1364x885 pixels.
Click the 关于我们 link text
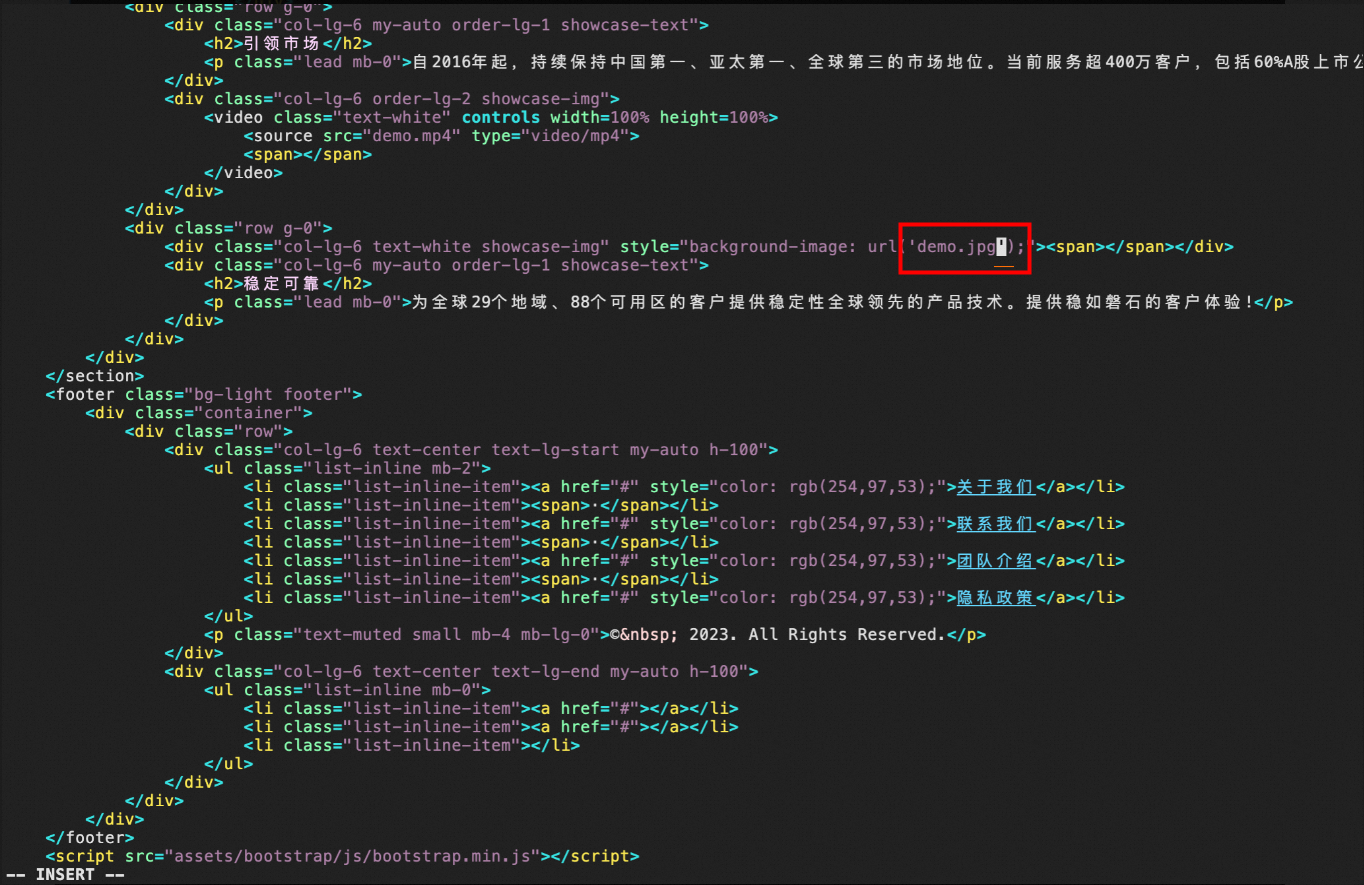click(995, 487)
